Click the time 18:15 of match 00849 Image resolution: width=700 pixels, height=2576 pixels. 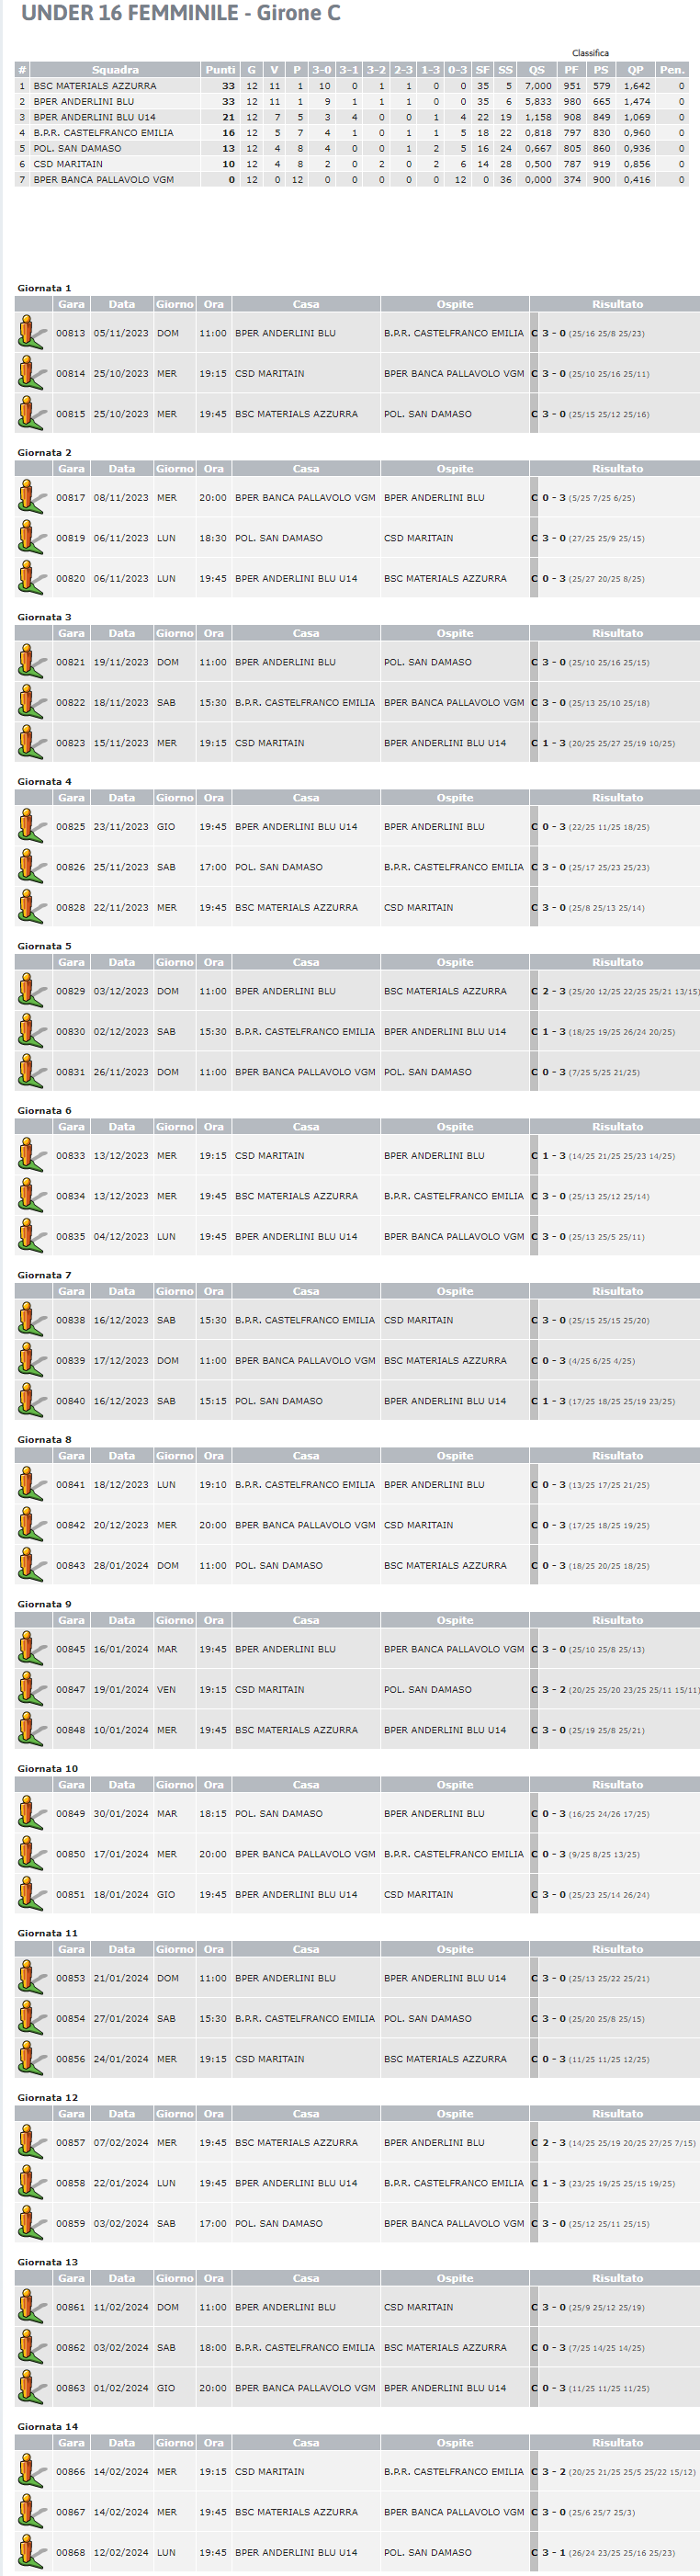[213, 1814]
